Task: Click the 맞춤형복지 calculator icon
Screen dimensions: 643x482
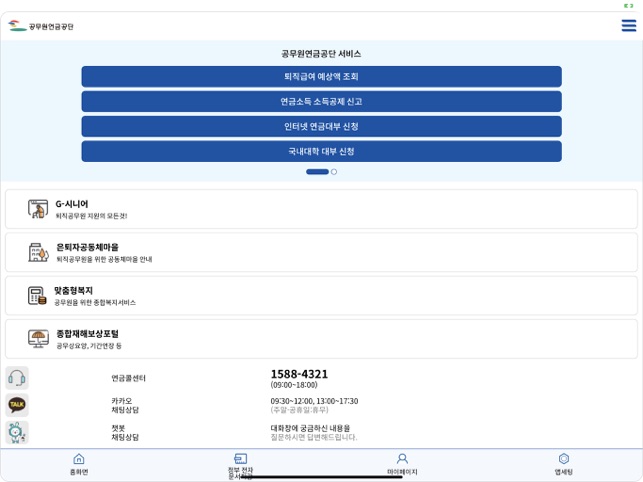Action: [x=37, y=295]
